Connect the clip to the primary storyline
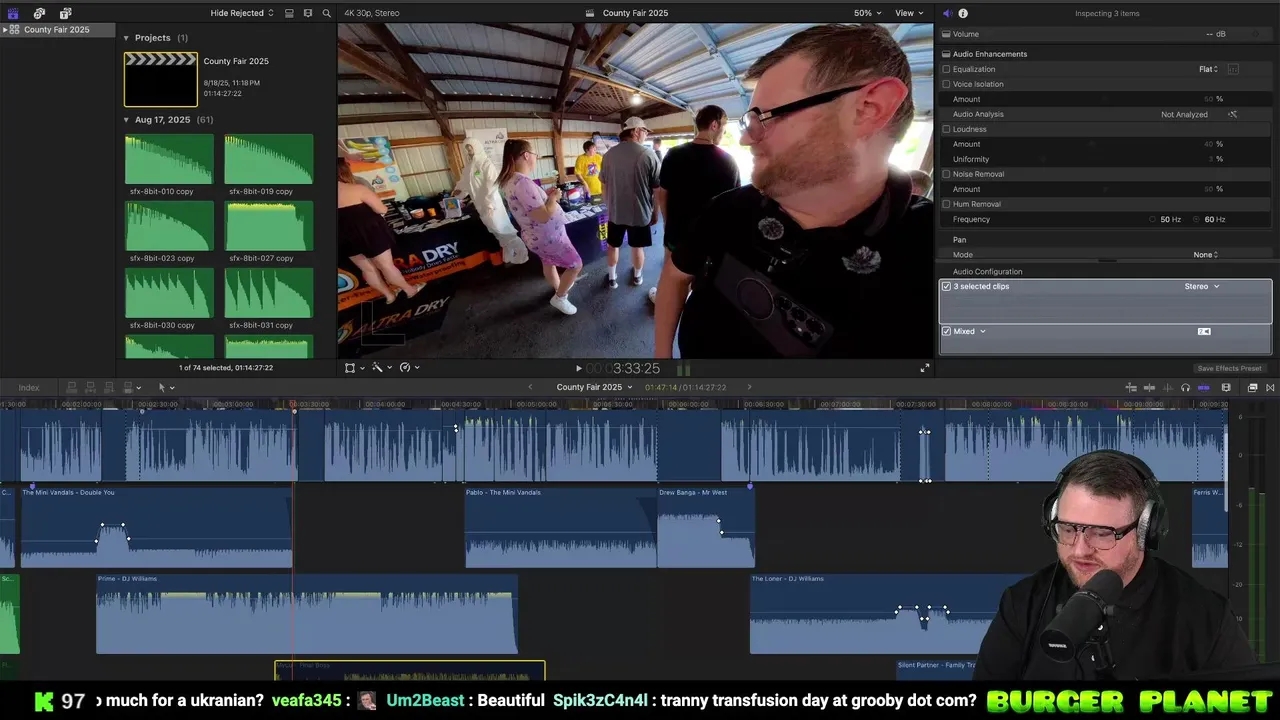Image resolution: width=1280 pixels, height=720 pixels. click(x=72, y=387)
